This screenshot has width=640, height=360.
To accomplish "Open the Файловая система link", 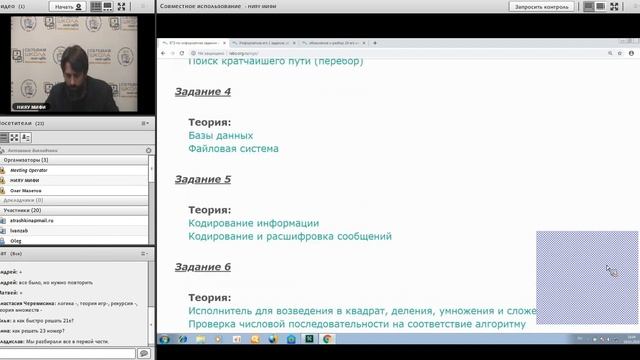I will coord(233,149).
